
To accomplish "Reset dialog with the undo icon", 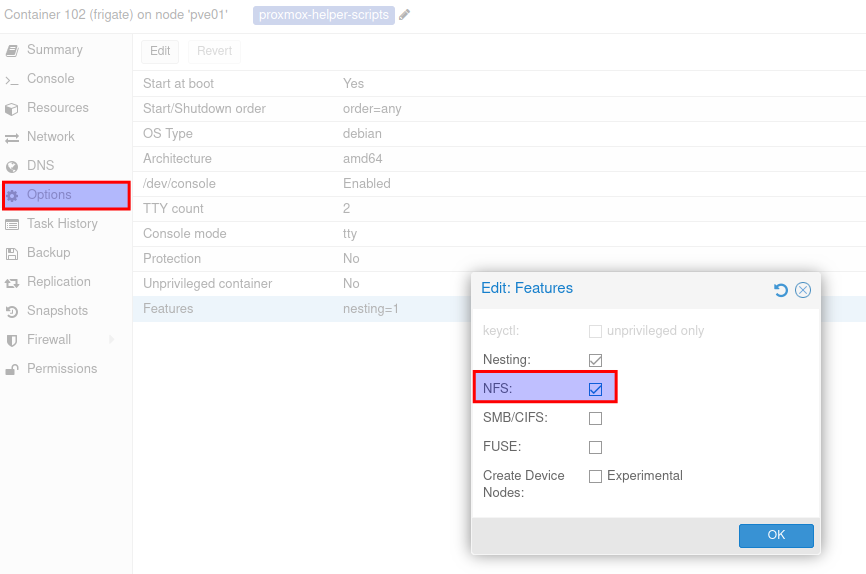I will point(781,290).
